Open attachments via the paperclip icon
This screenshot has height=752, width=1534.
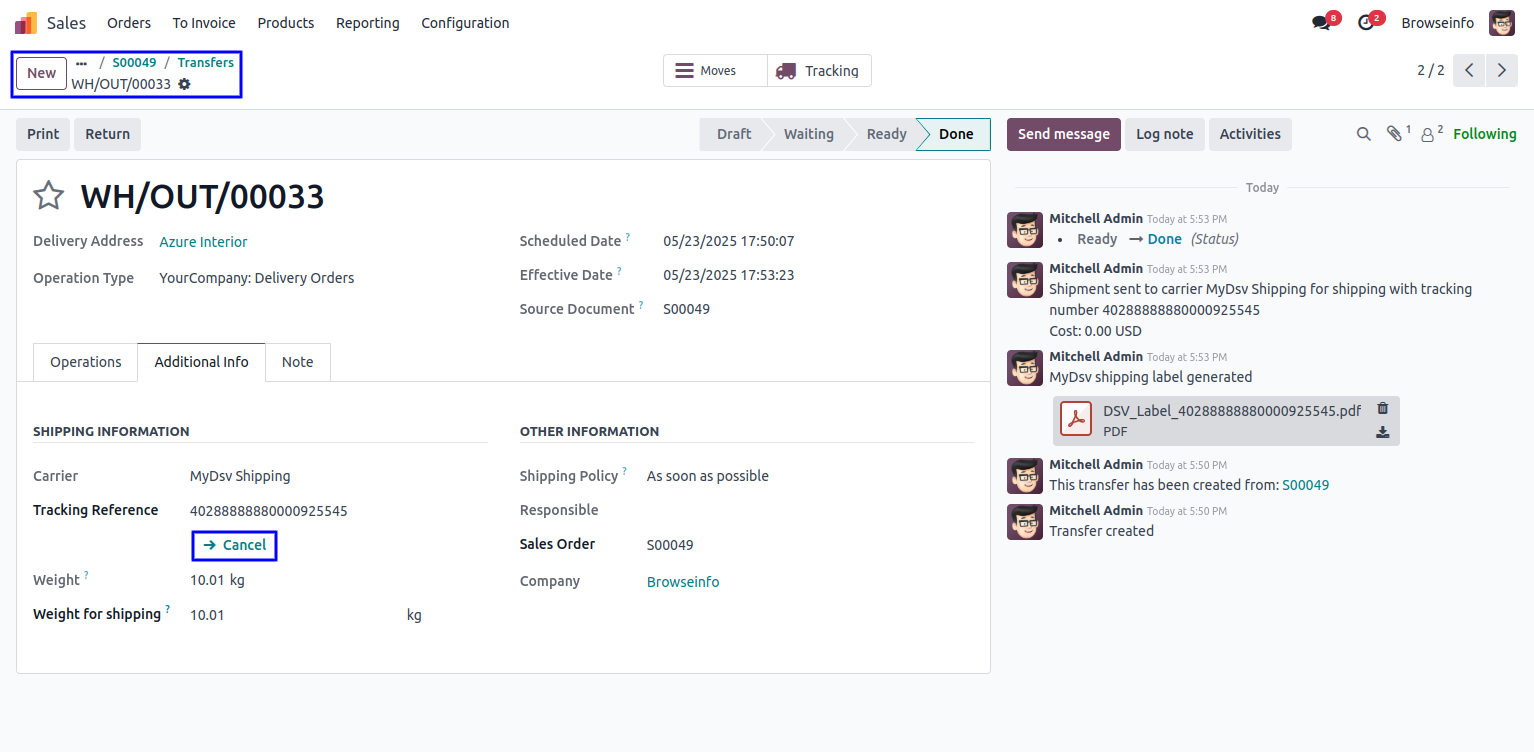pos(1395,134)
